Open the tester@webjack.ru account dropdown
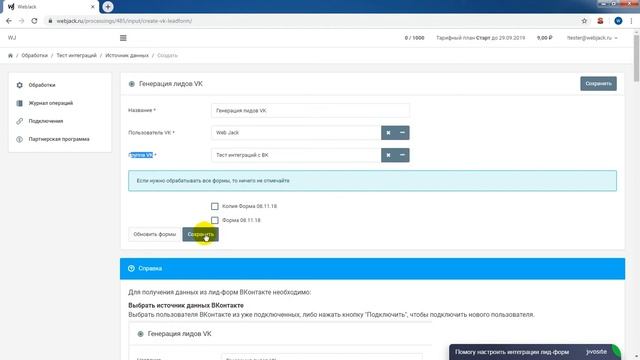The image size is (640, 360). coord(592,38)
